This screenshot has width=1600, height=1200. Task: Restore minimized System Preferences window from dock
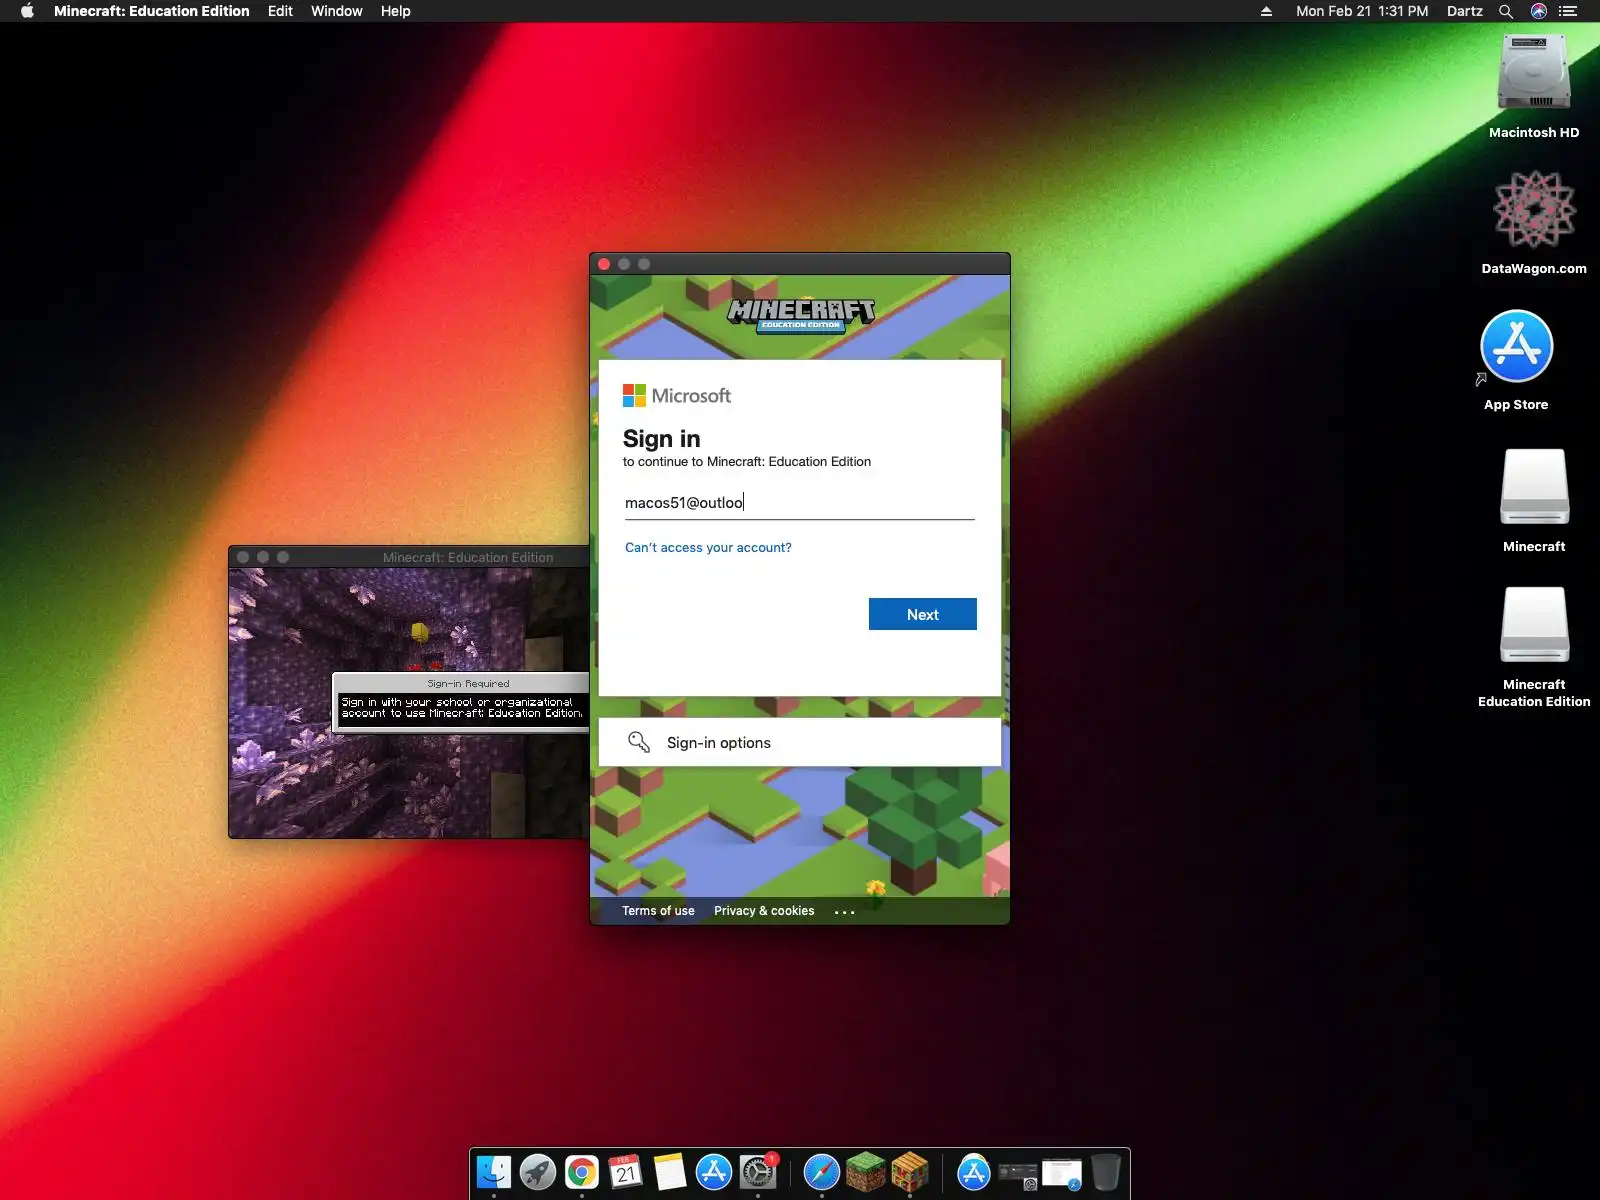click(x=1018, y=1174)
